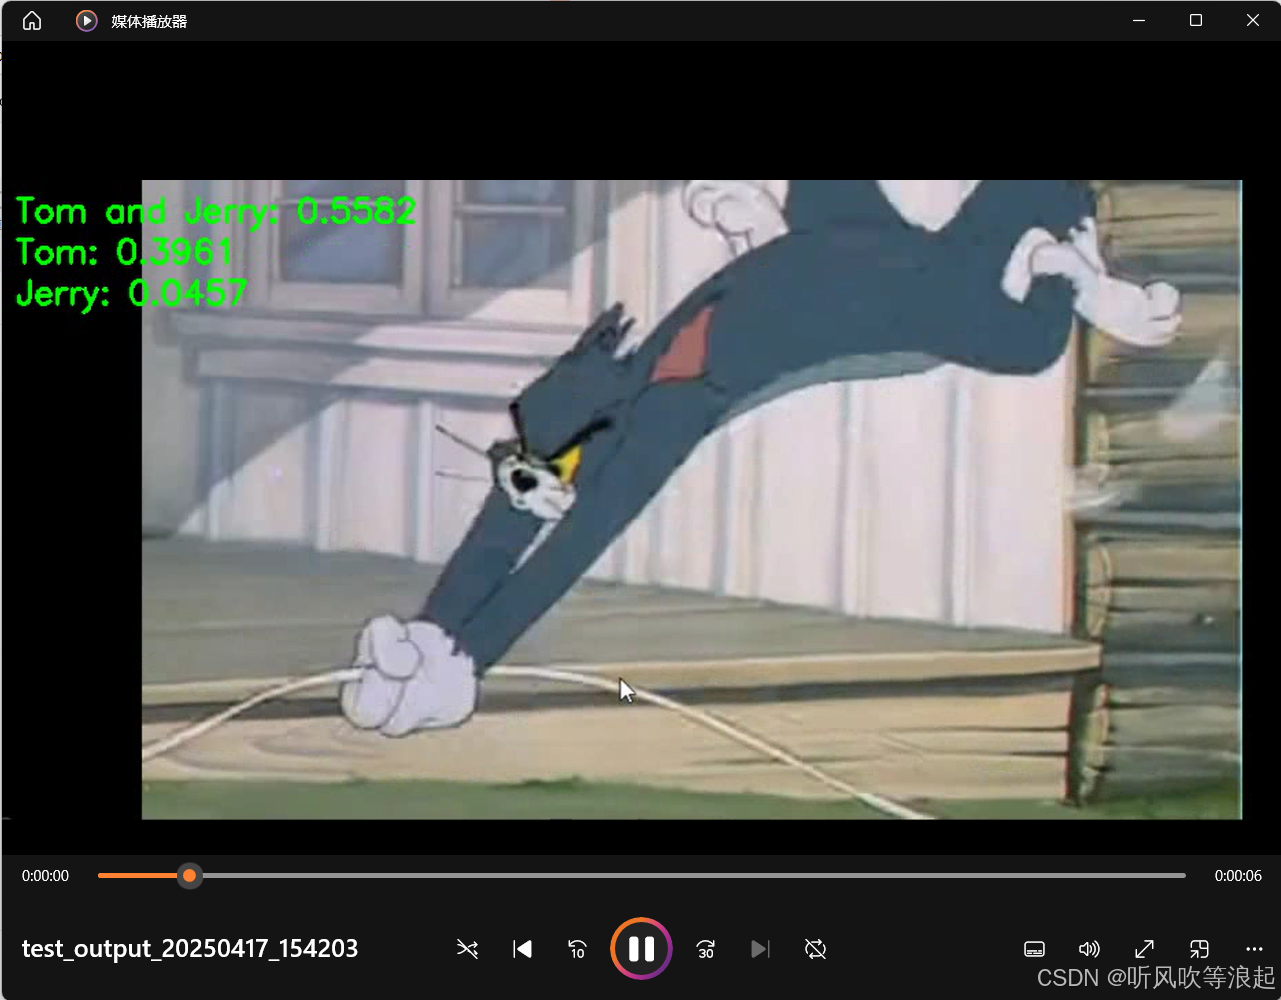Viewport: 1281px width, 1000px height.
Task: Click the elapsed time 0:00:00
Action: point(46,876)
